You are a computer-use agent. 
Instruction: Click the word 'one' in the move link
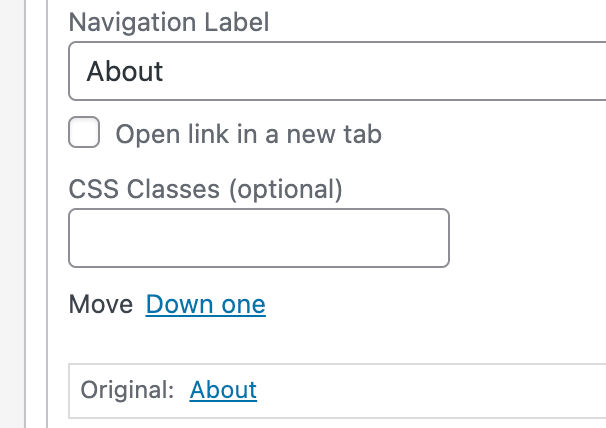[x=243, y=304]
